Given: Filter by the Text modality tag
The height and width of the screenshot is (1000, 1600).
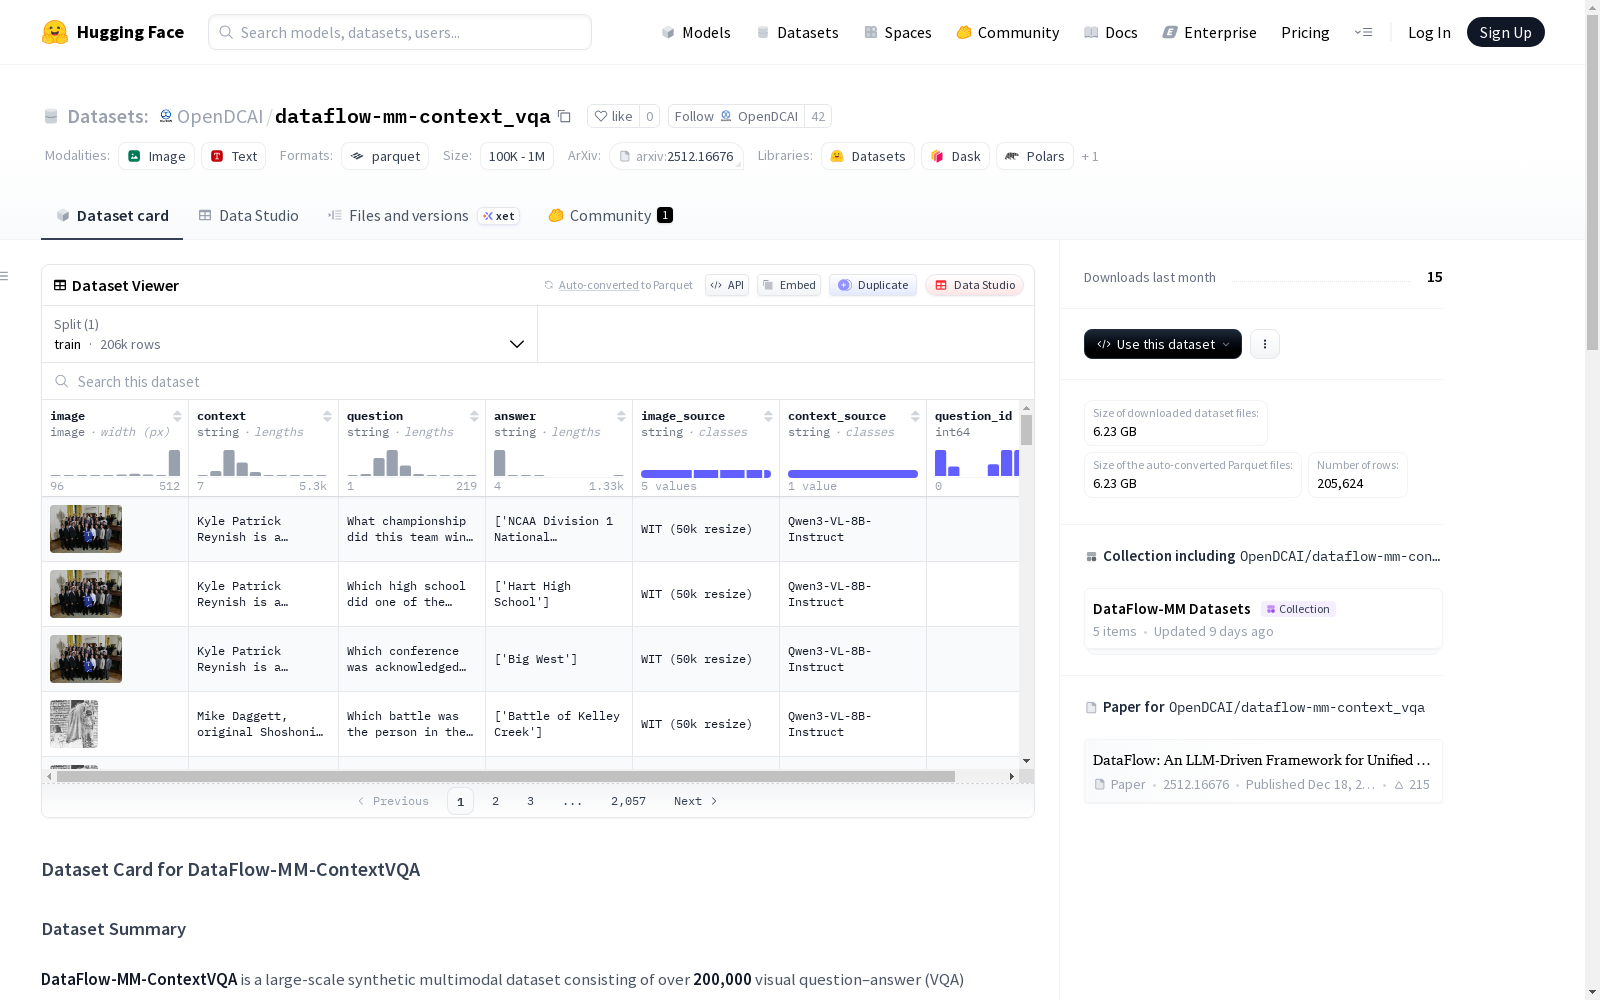Looking at the screenshot, I should point(234,156).
